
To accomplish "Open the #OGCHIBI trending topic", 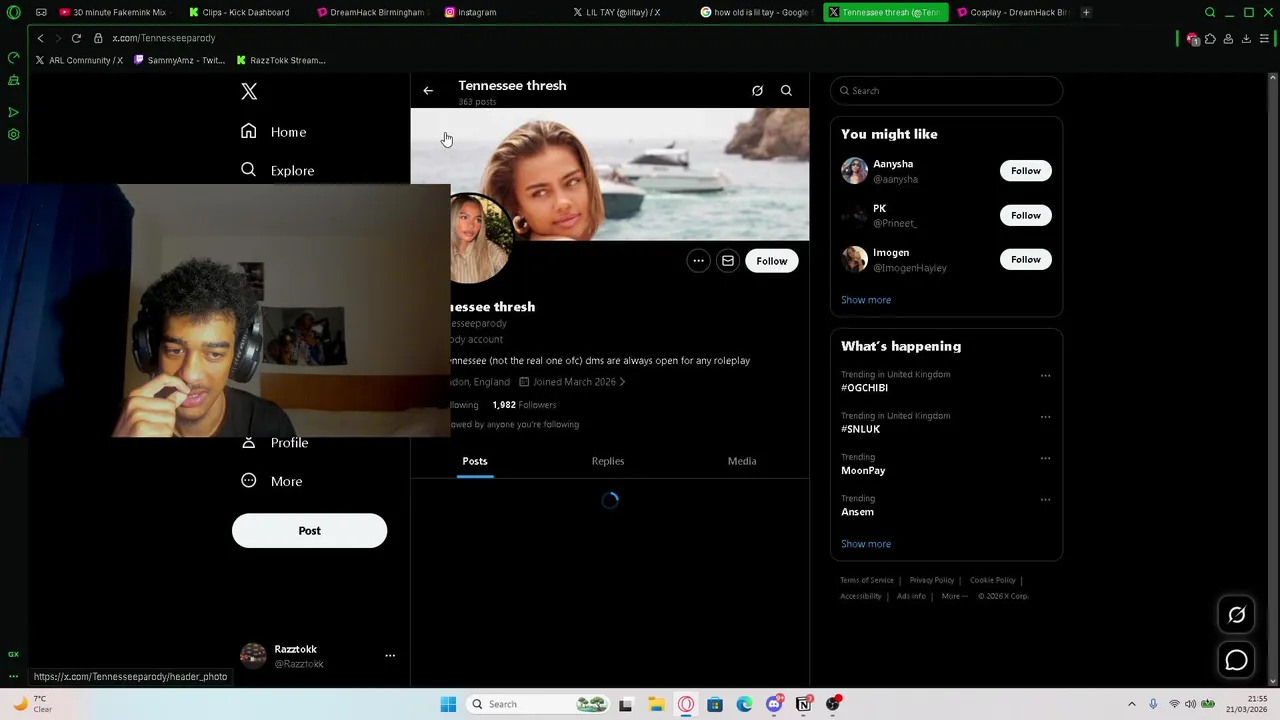I will coord(864,388).
